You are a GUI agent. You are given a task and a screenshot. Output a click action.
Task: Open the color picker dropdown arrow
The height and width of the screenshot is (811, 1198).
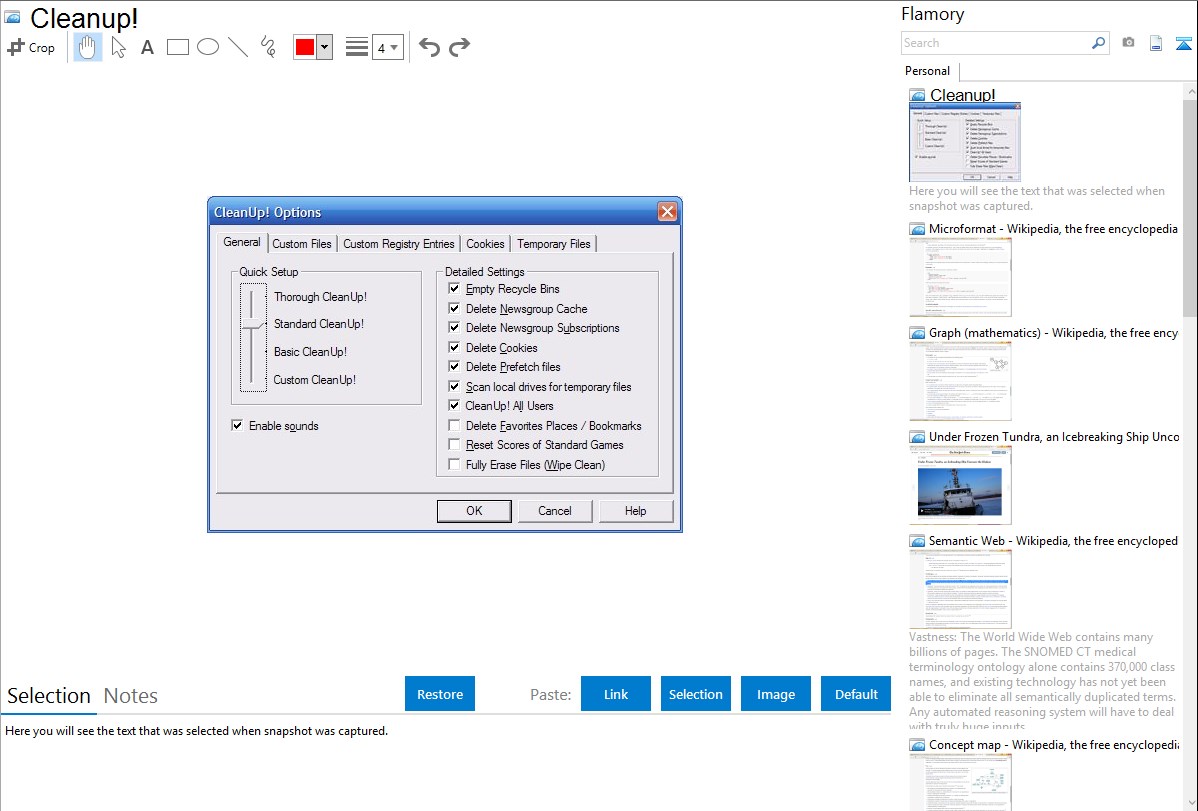pos(324,47)
